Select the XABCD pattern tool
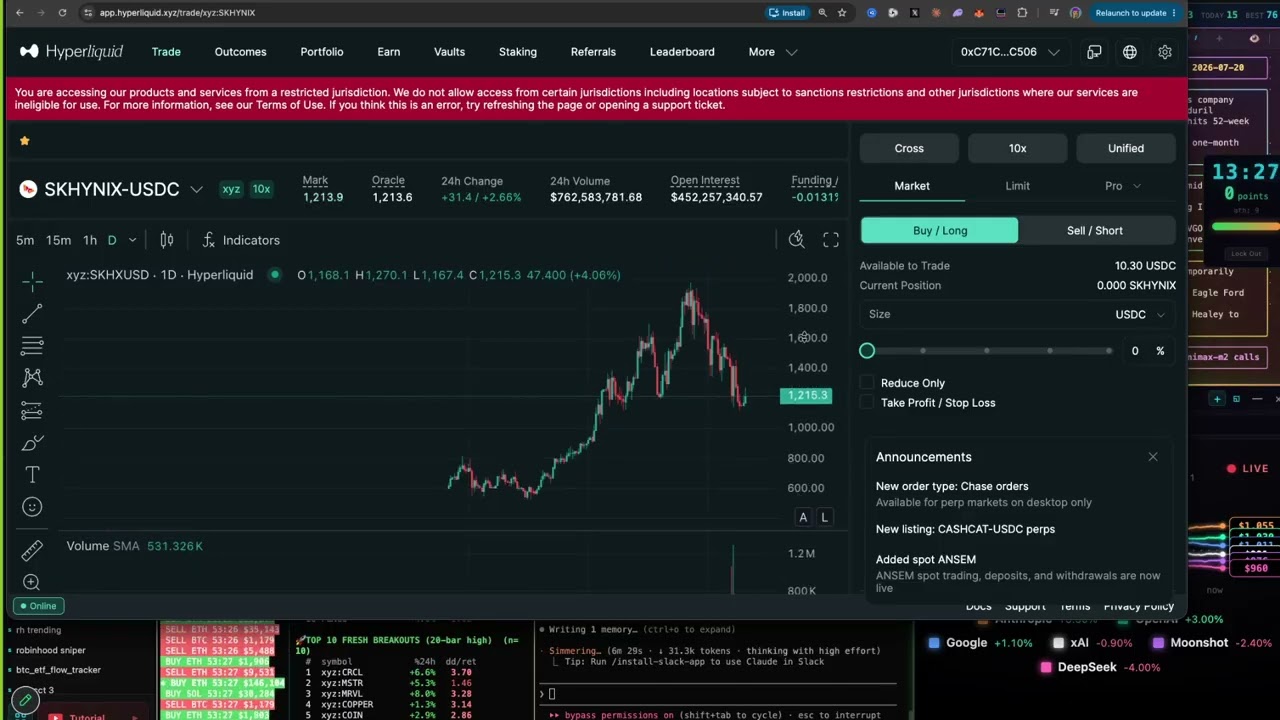1280x720 pixels. 32,377
